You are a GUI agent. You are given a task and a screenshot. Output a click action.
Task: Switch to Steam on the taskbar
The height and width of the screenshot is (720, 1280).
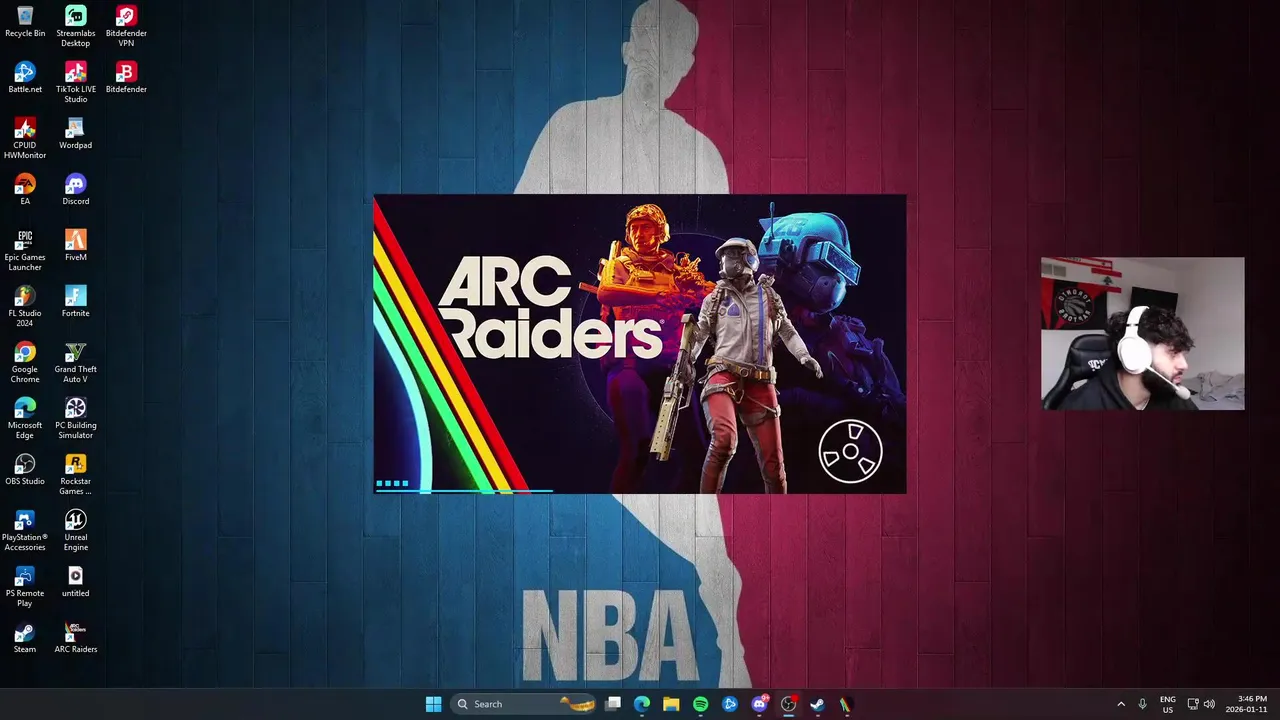pos(817,704)
